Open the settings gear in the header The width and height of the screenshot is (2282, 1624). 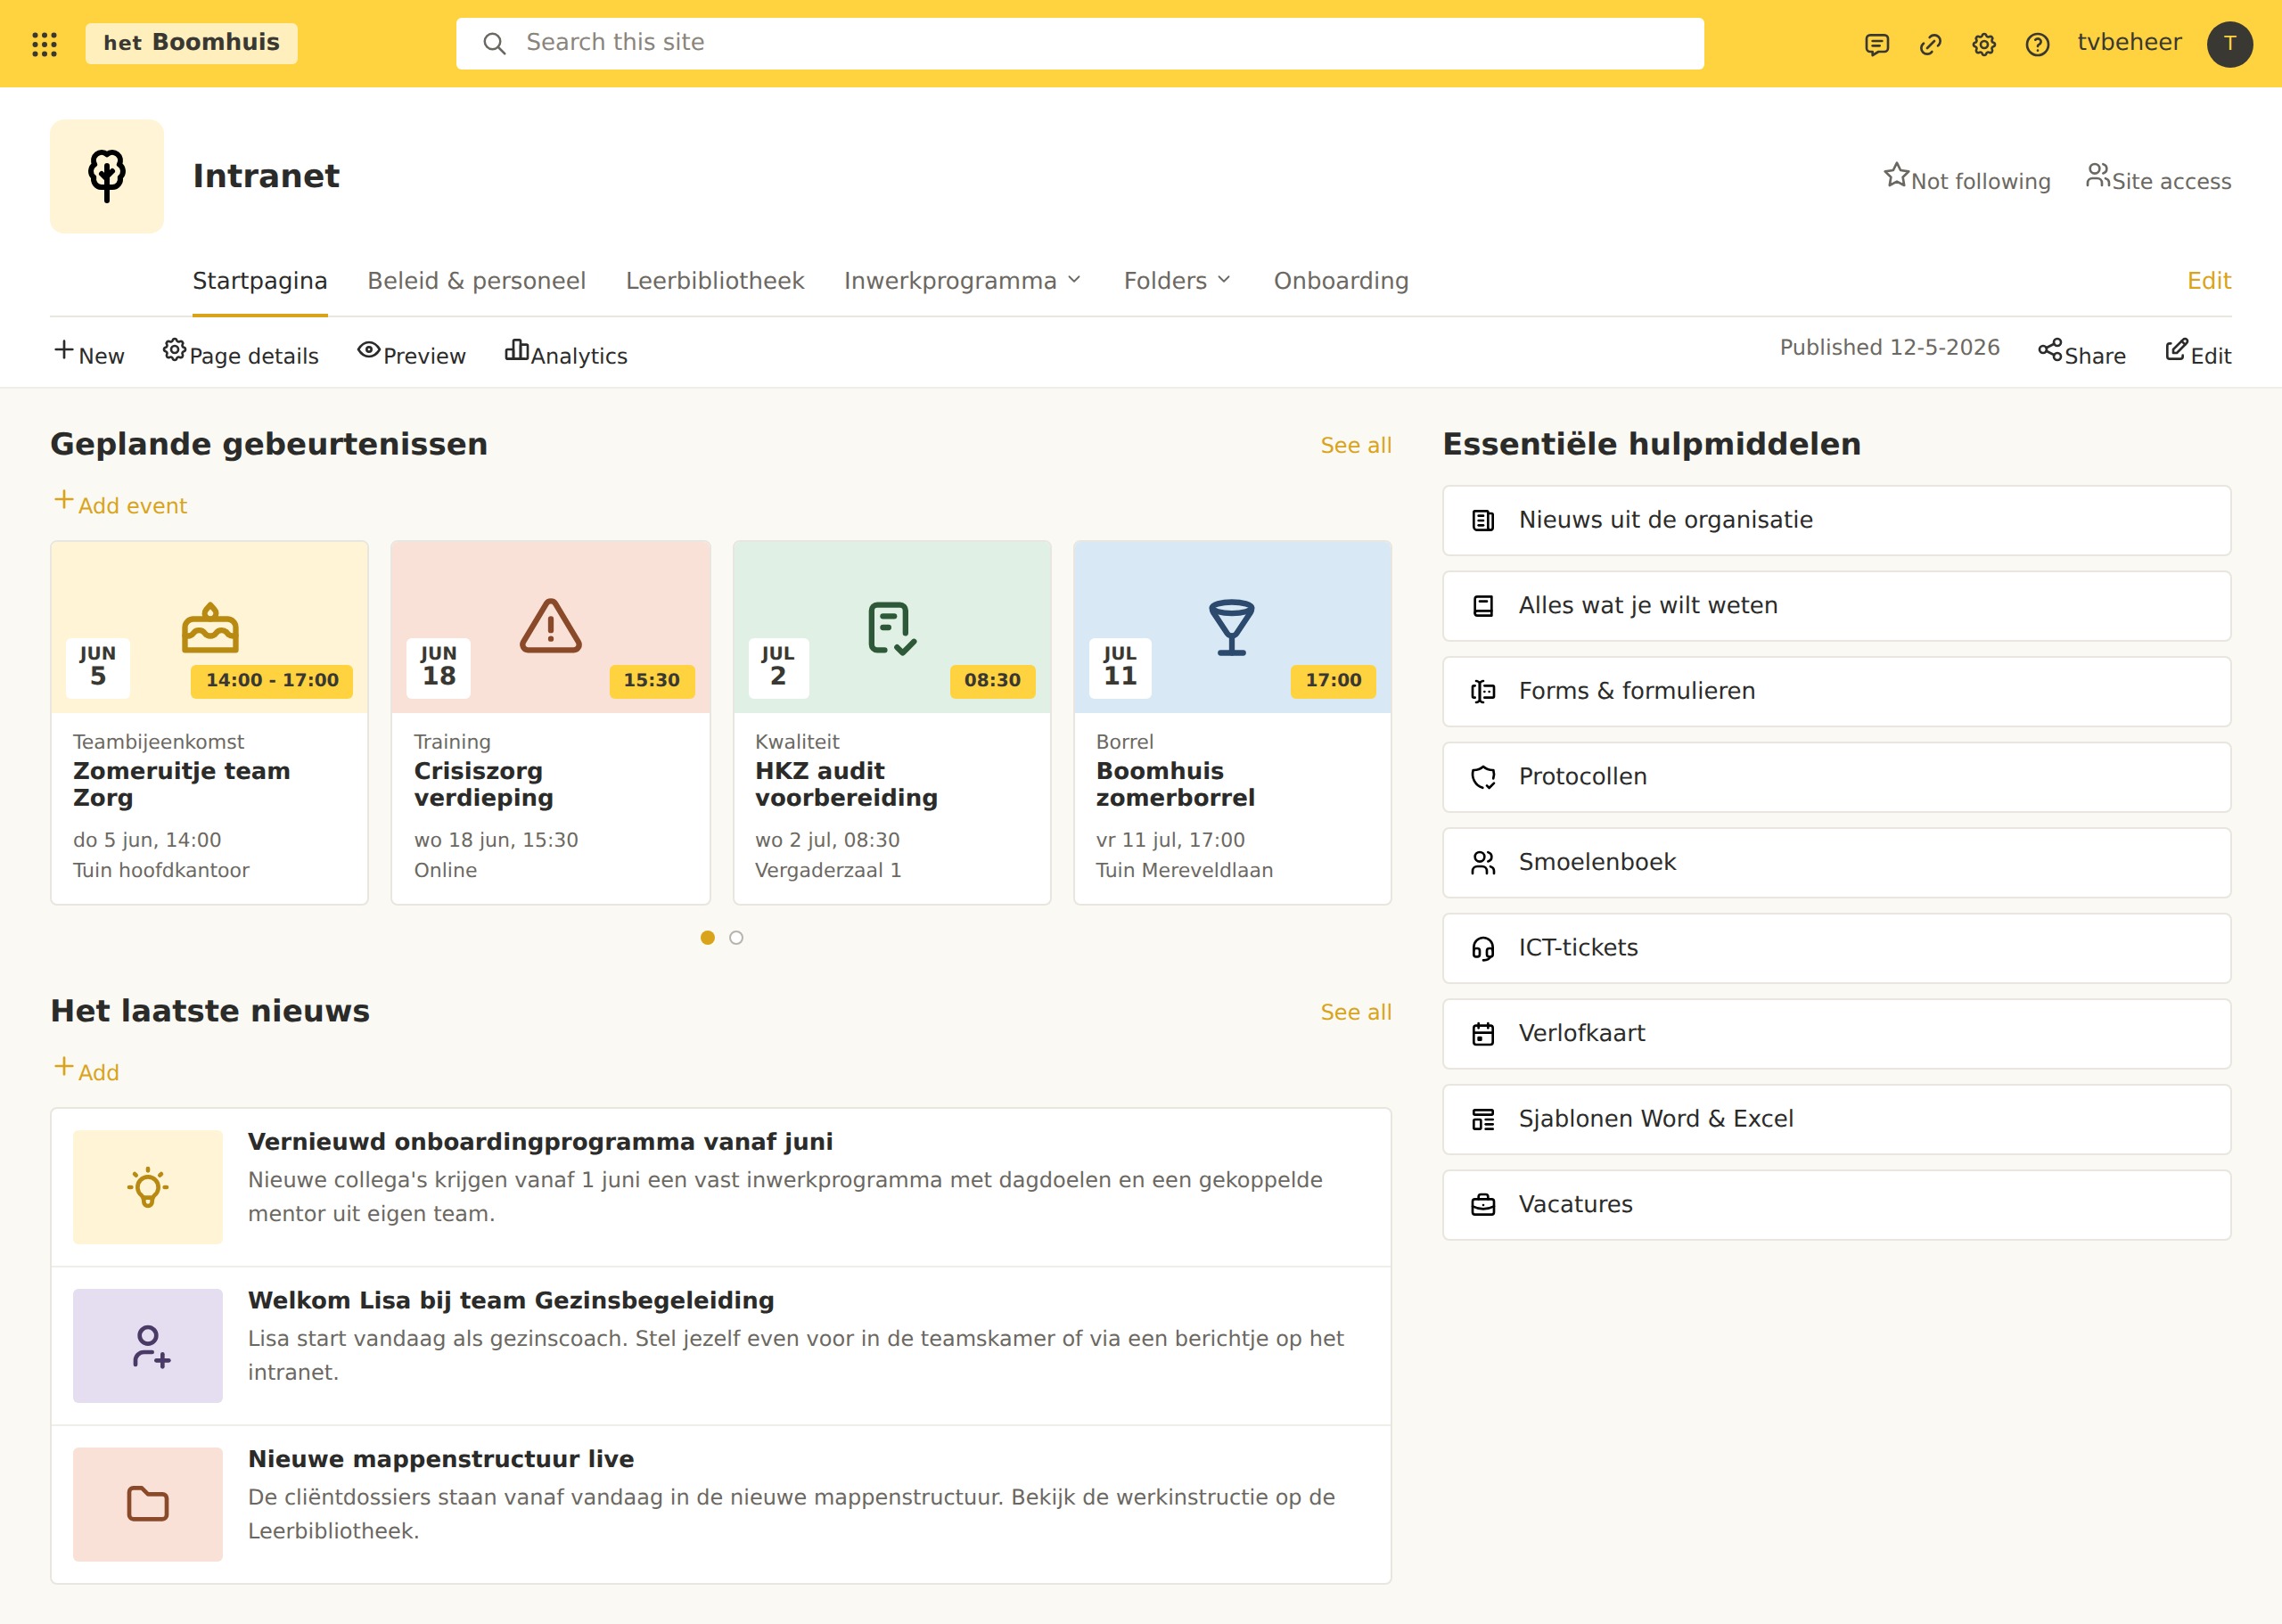(x=1984, y=44)
